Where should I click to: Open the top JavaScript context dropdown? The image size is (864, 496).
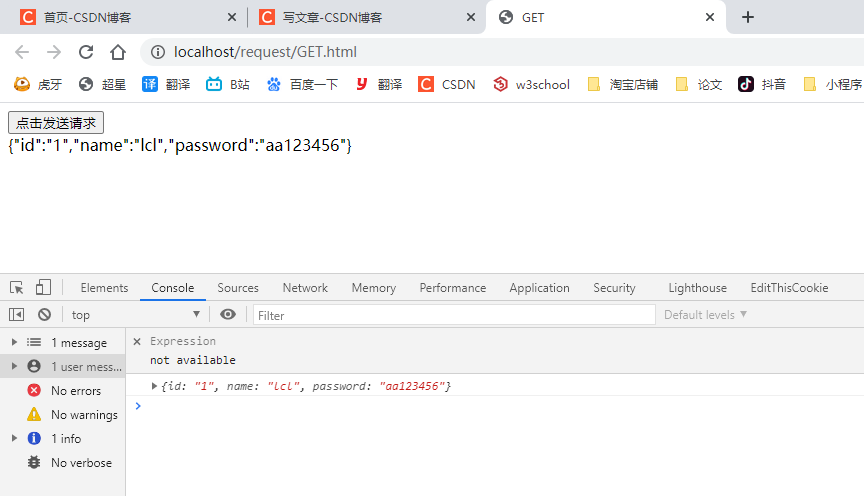click(136, 315)
